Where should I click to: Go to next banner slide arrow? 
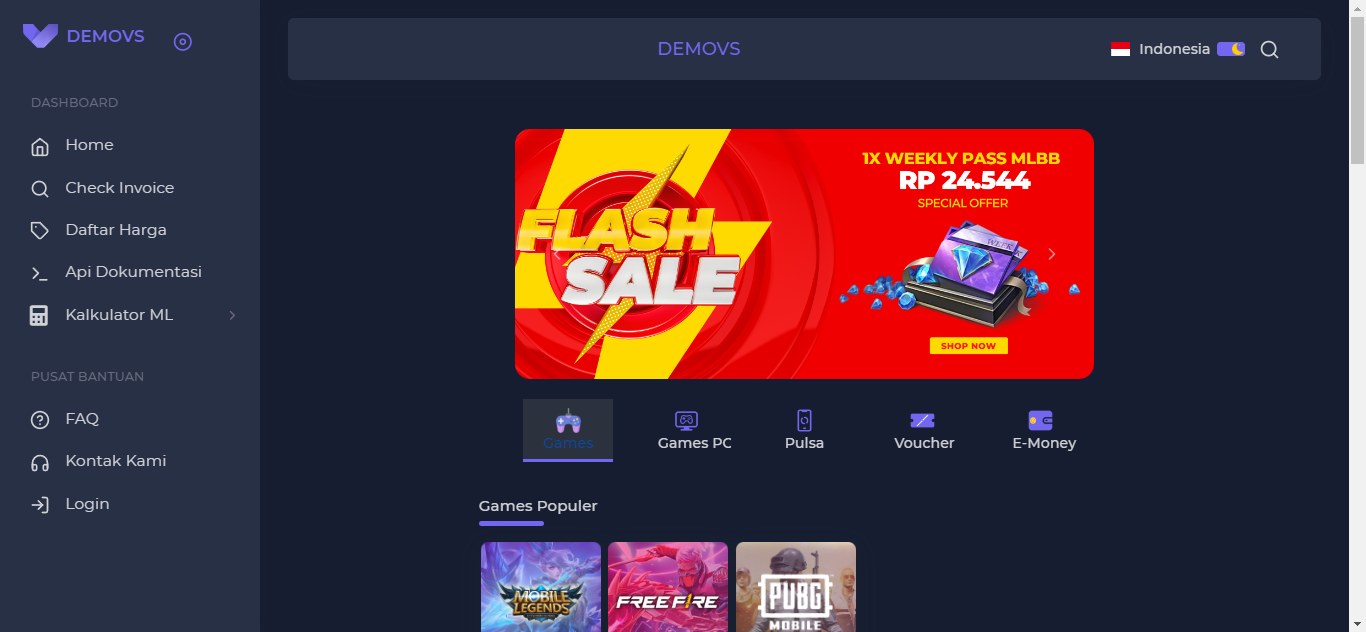[1051, 254]
